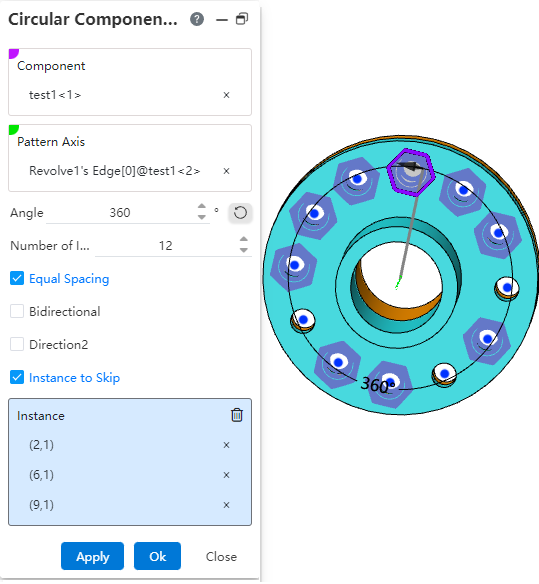Increase the Angle value with up arrow
Image resolution: width=539 pixels, height=584 pixels.
click(x=202, y=206)
